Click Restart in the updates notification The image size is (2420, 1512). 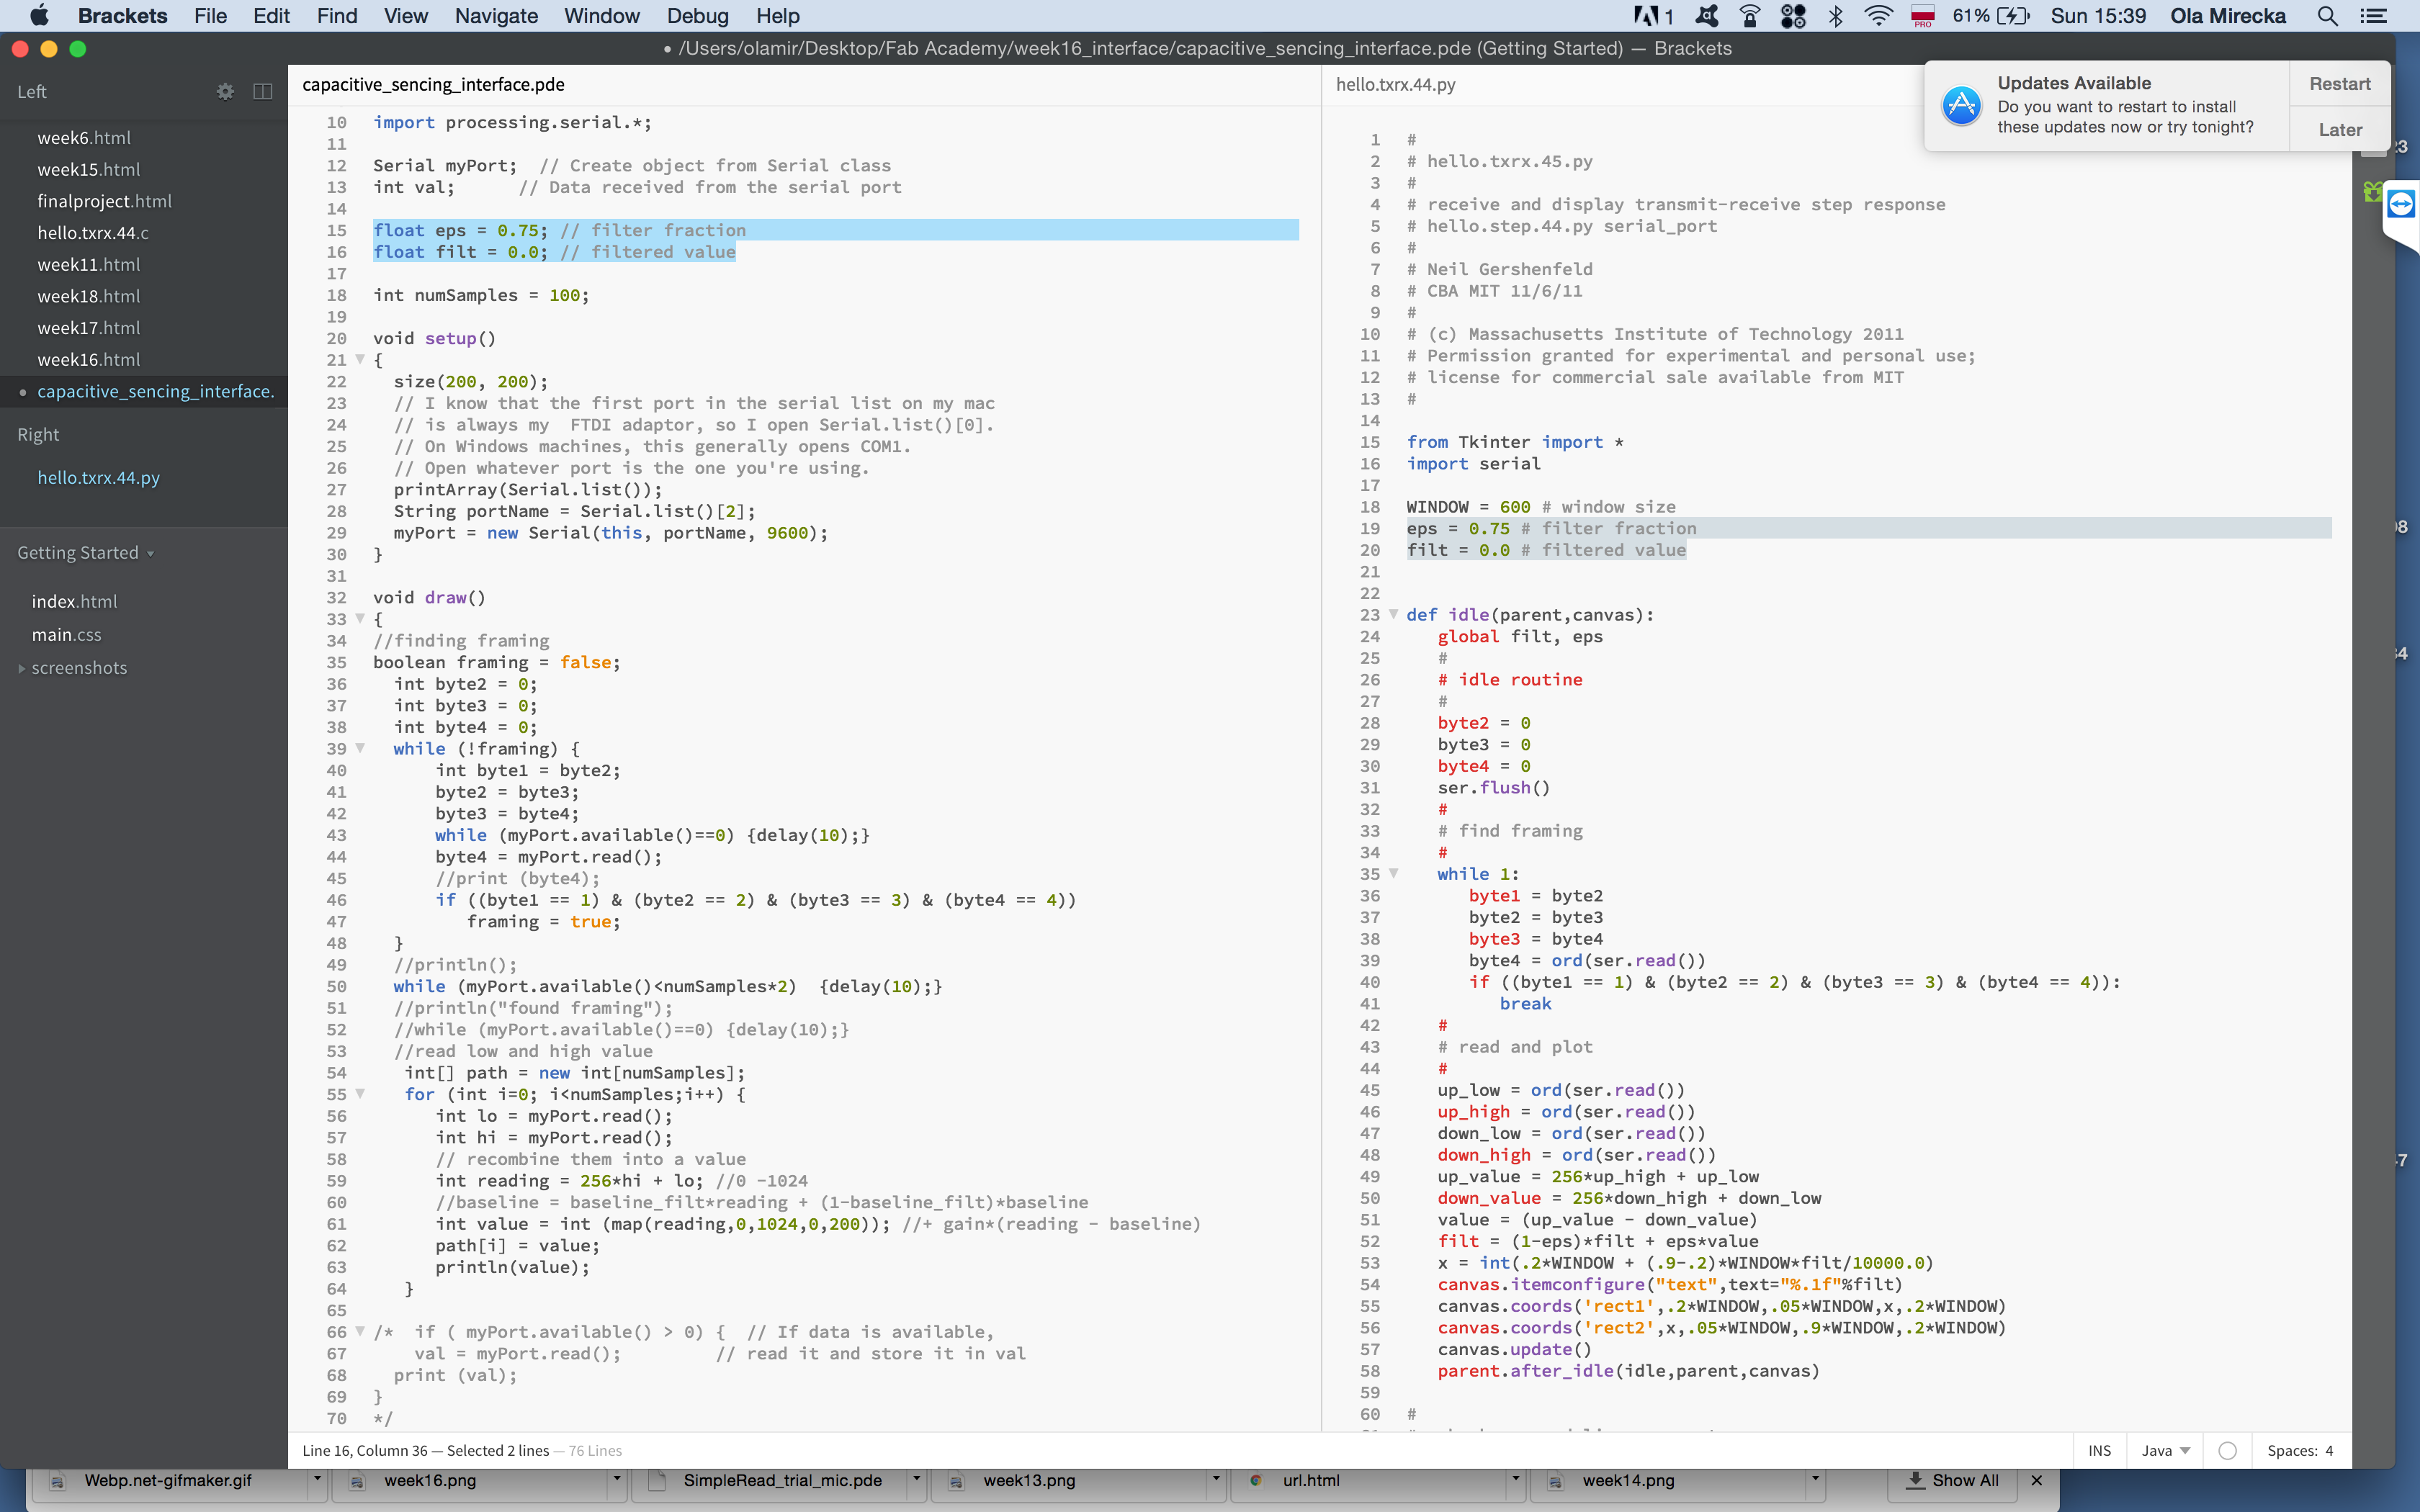point(2339,84)
